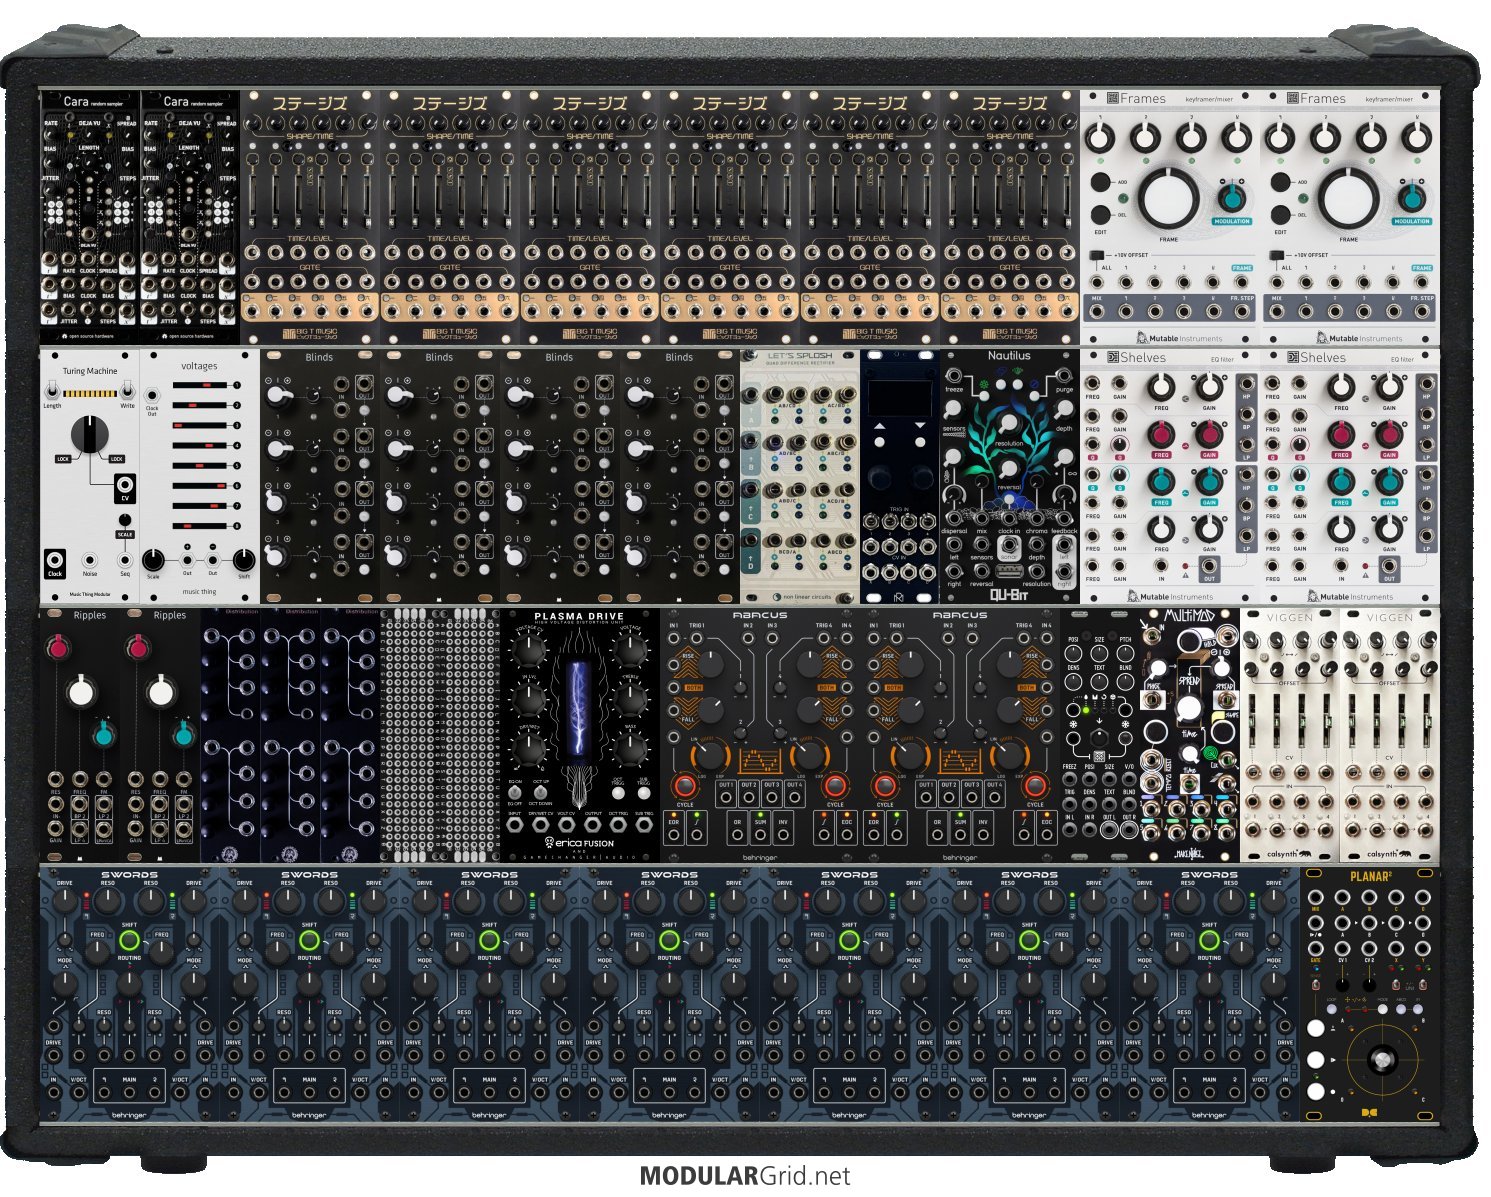
Task: Click the white knob on left Ripples
Action: pos(81,690)
